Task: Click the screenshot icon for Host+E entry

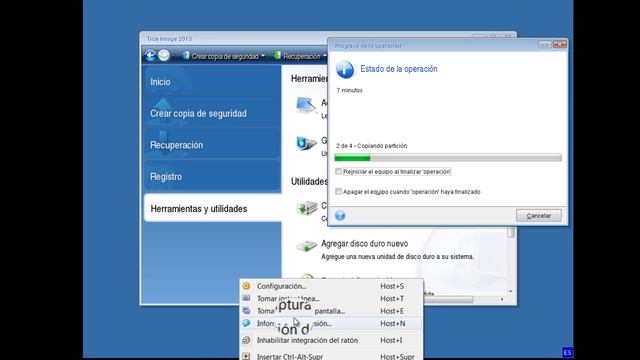Action: pos(246,311)
